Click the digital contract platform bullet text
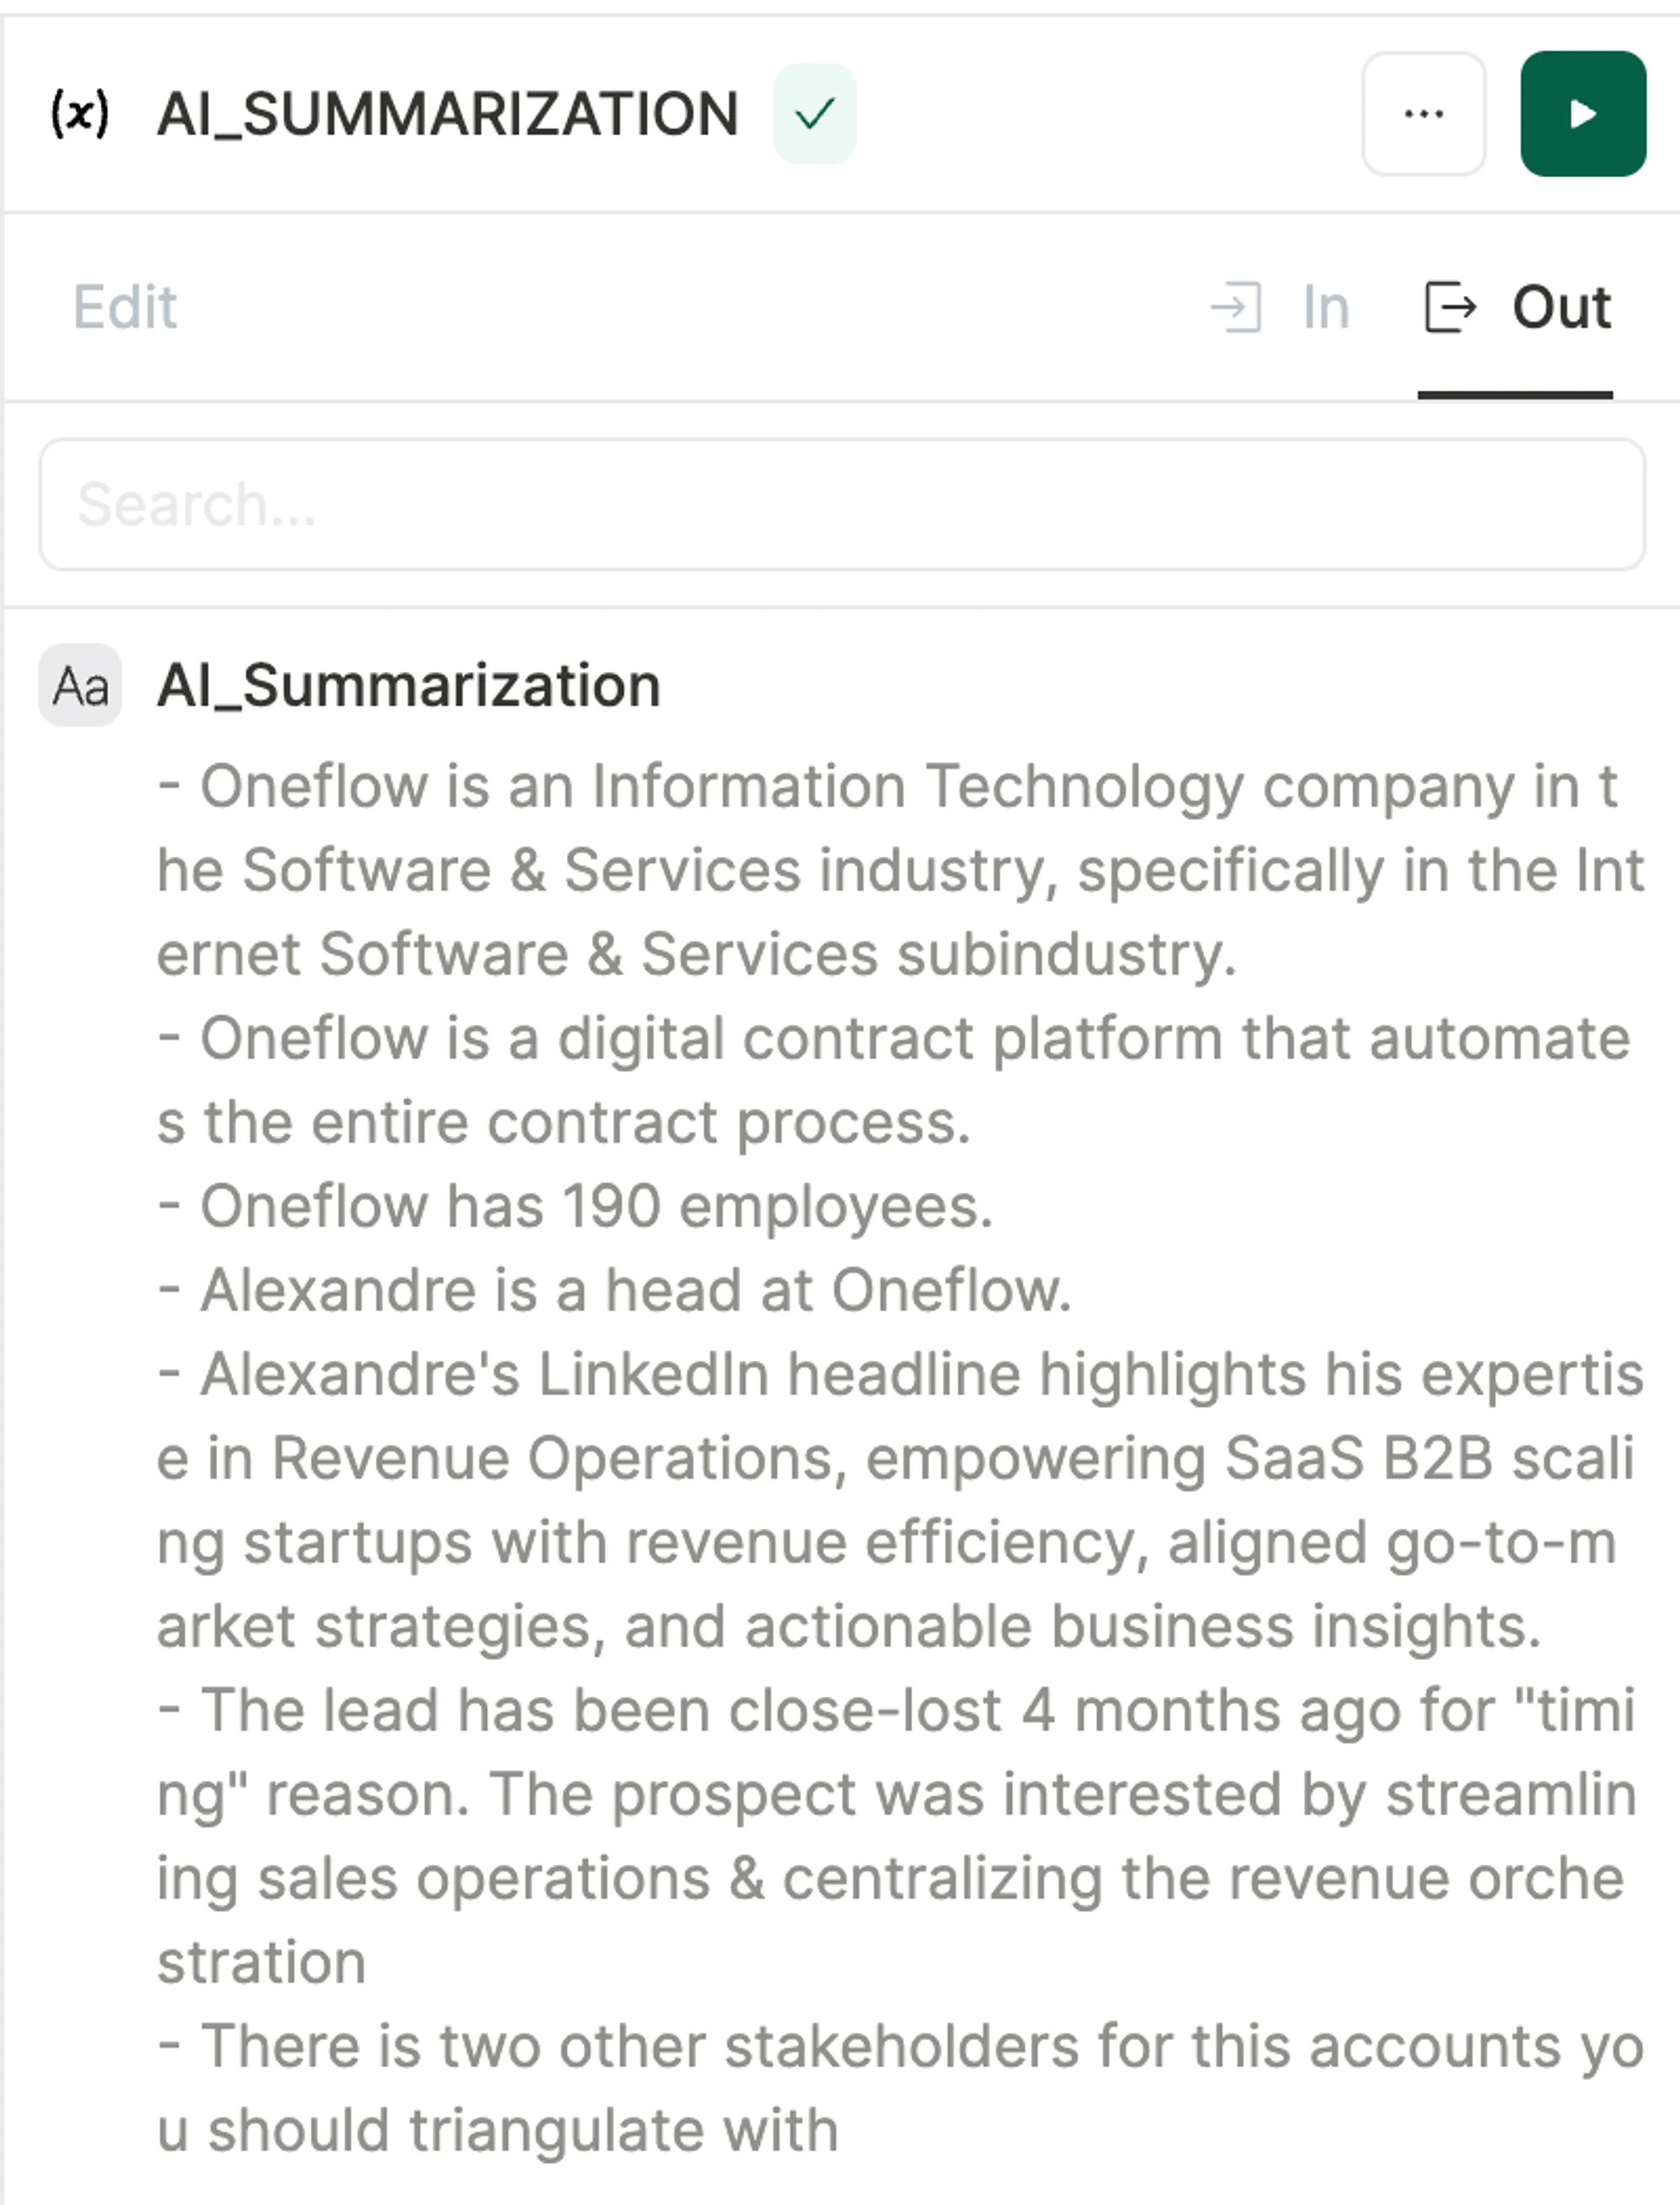Viewport: 1680px width, 2205px height. tap(895, 1080)
